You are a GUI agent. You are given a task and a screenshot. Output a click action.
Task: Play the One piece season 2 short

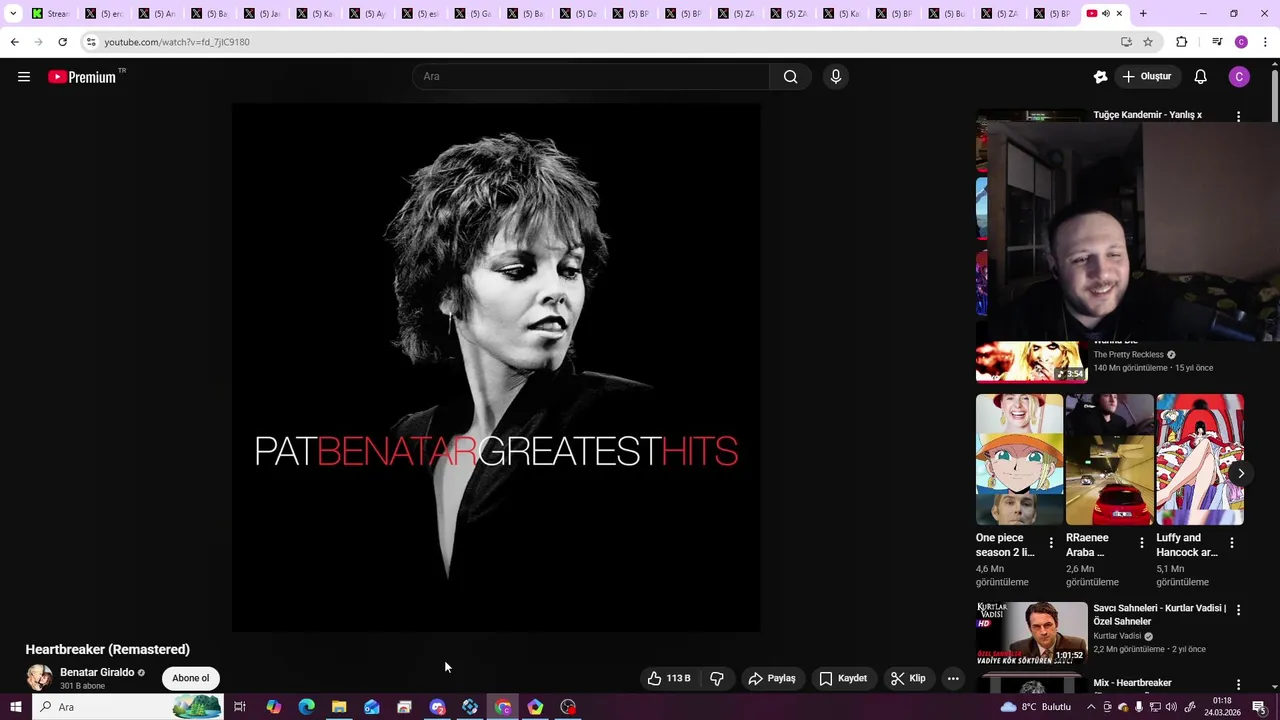(x=1019, y=459)
